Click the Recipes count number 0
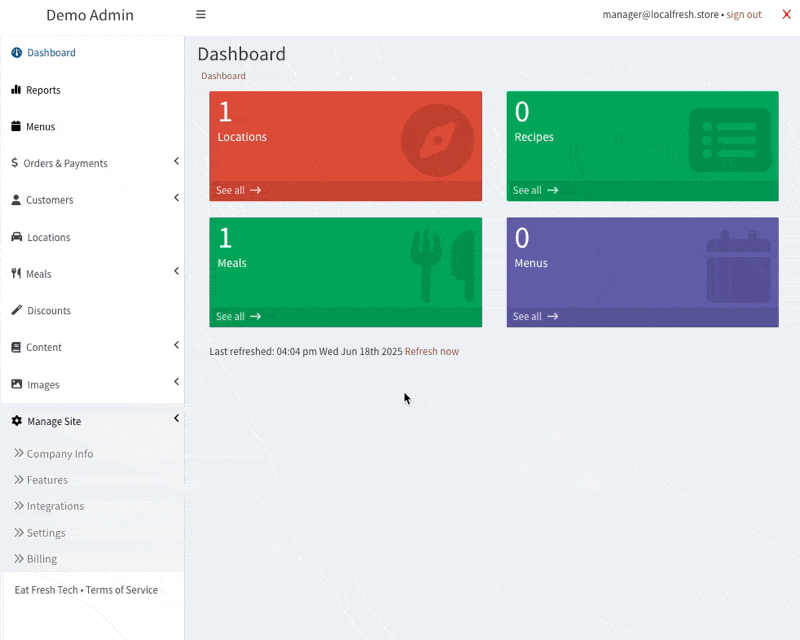Screen dimensions: 800x640 [x=522, y=111]
